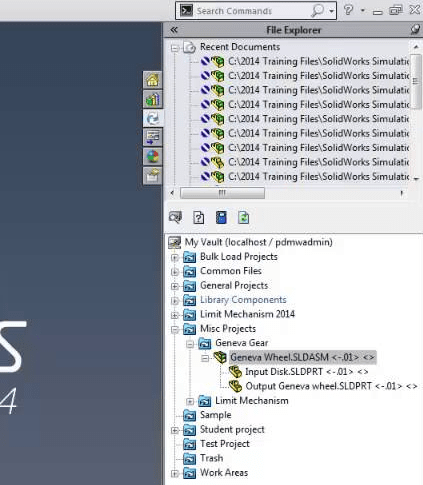Image resolution: width=423 pixels, height=485 pixels.
Task: Collapse the File Explorer pane with double chevron
Action: [x=174, y=30]
